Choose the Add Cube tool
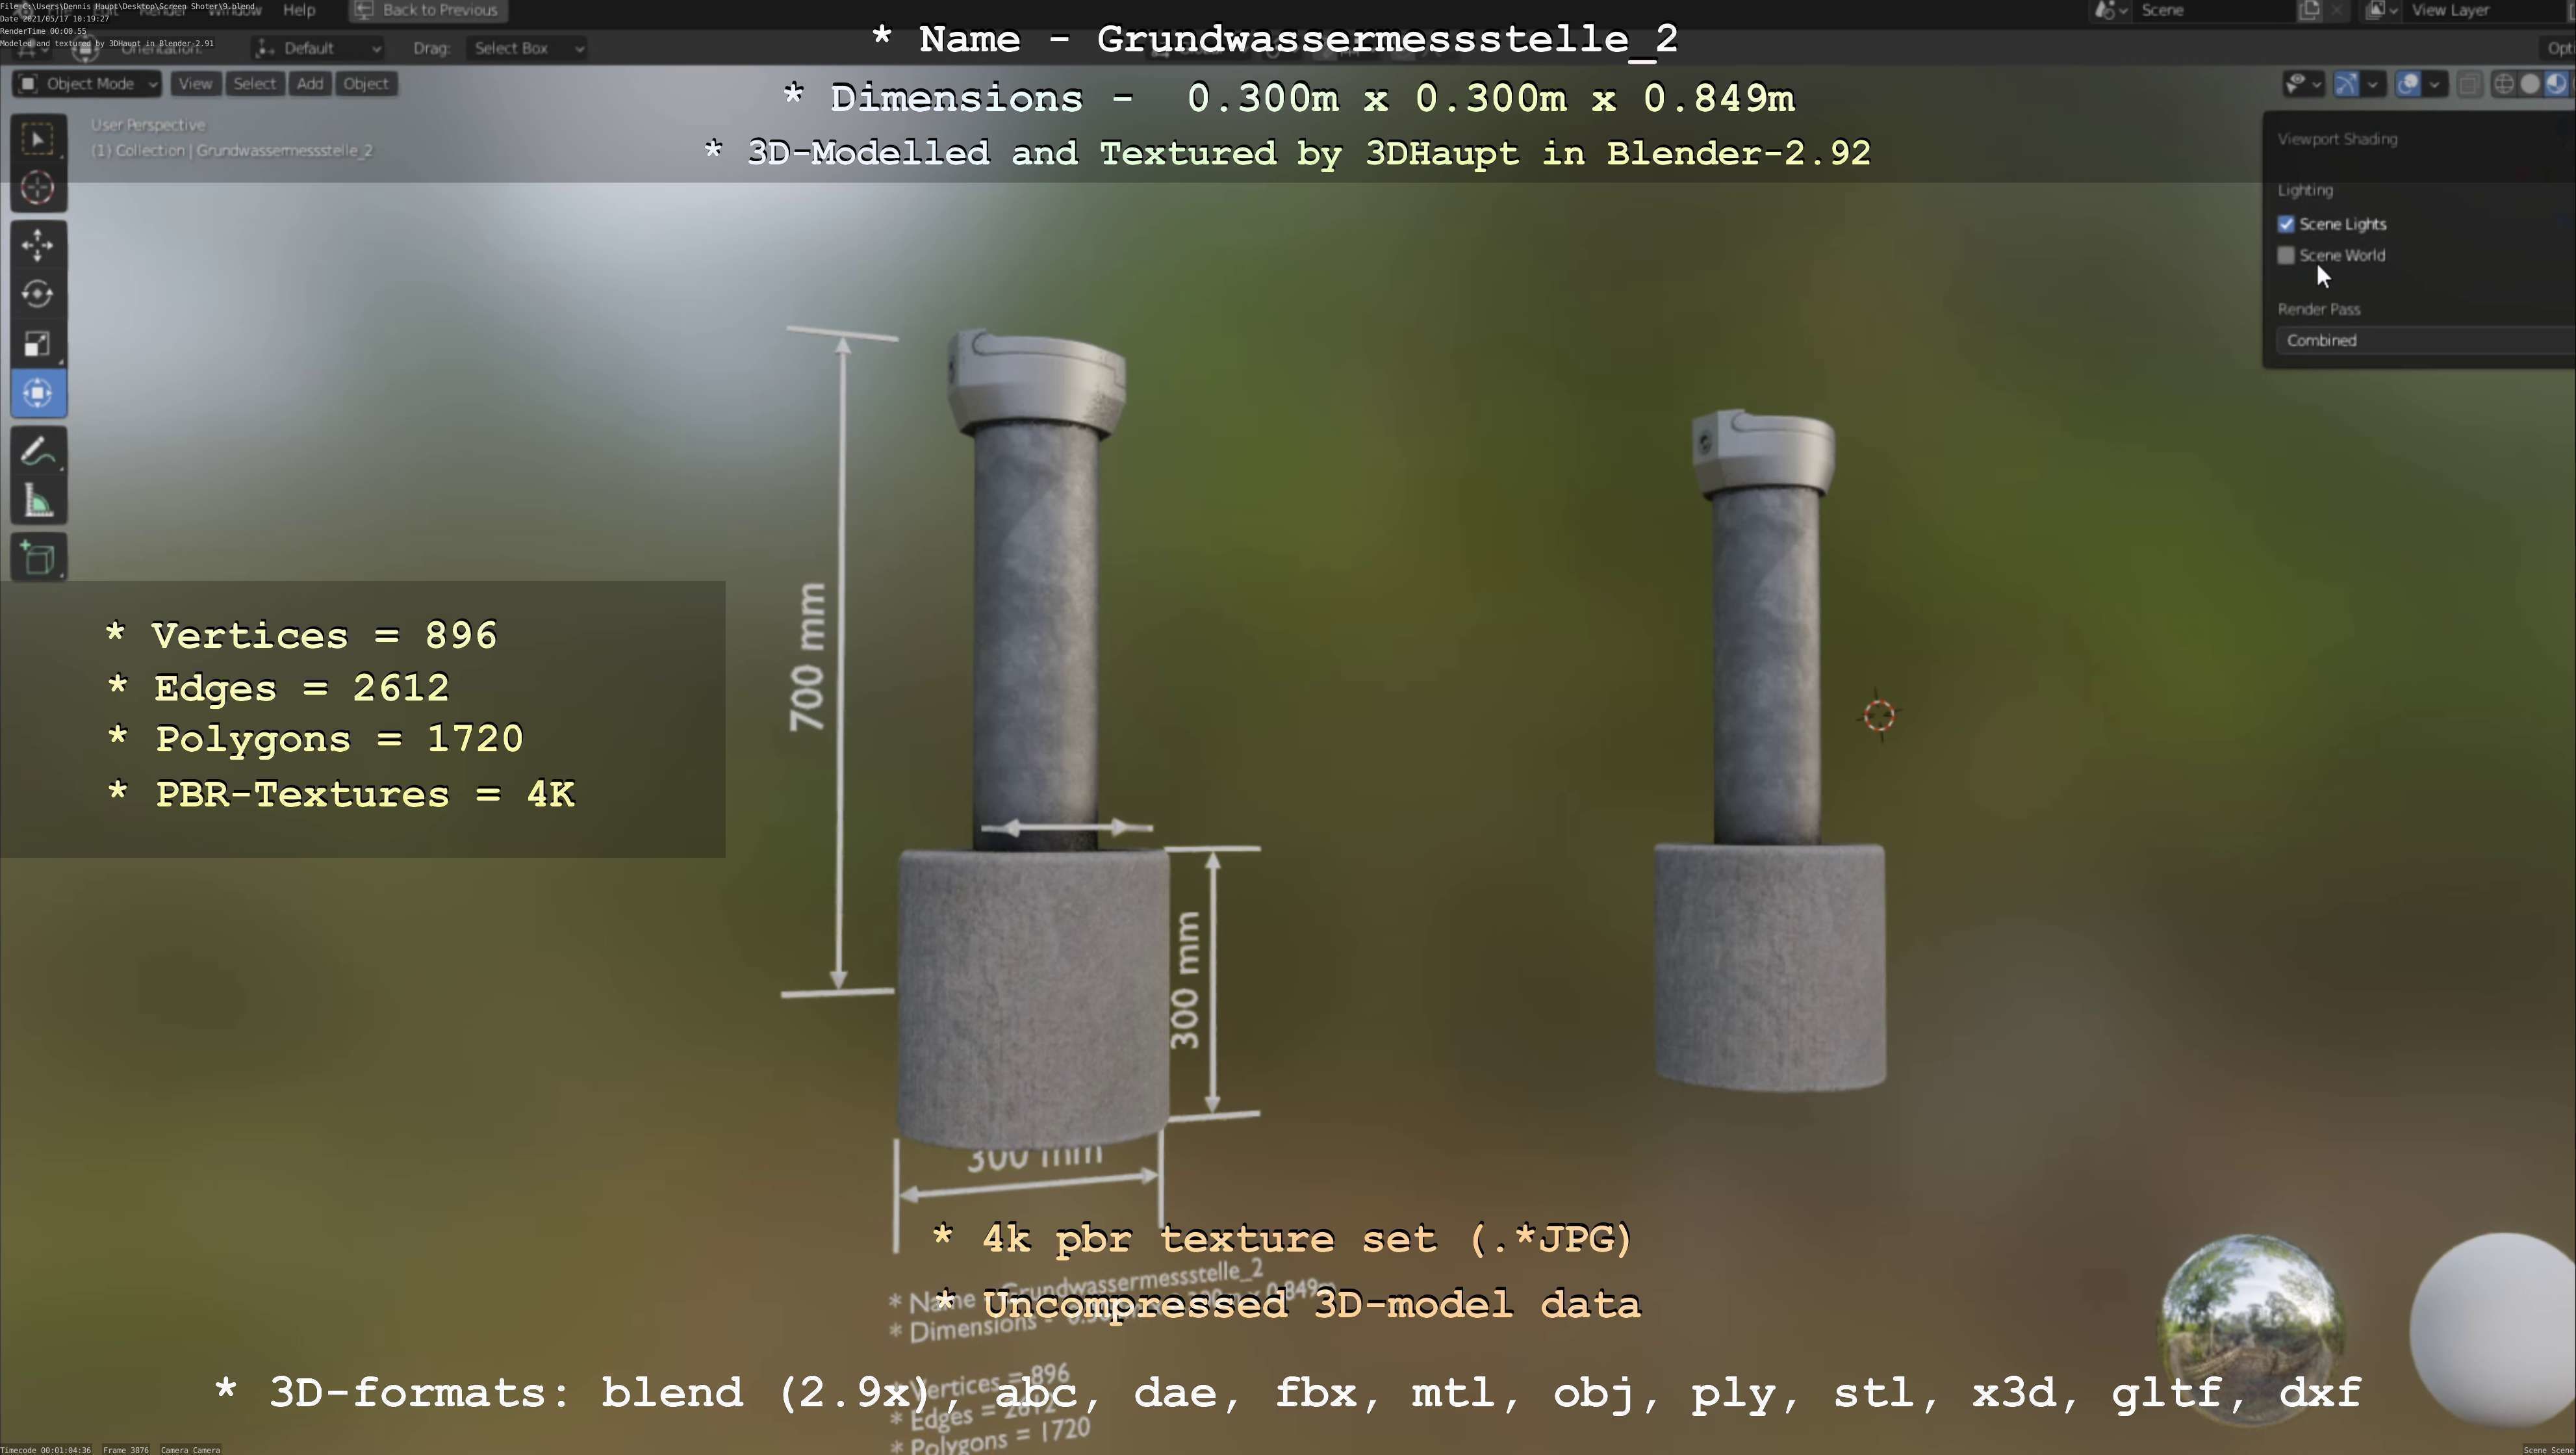The width and height of the screenshot is (2576, 1455). click(38, 558)
